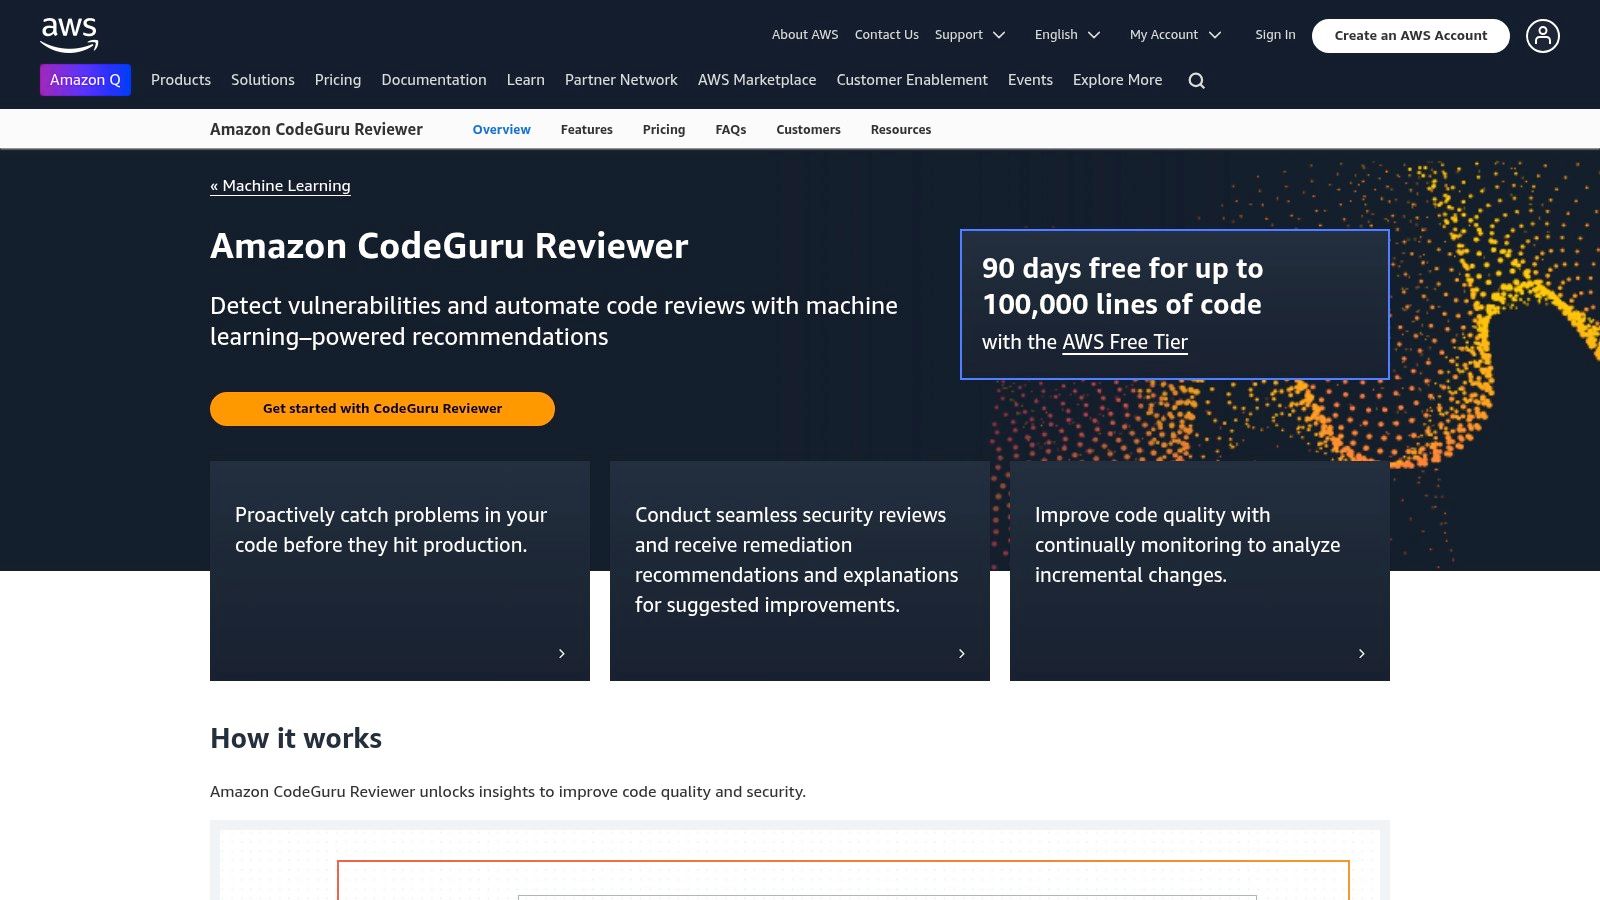Open the English language dropdown
1600x900 pixels.
coord(1067,35)
